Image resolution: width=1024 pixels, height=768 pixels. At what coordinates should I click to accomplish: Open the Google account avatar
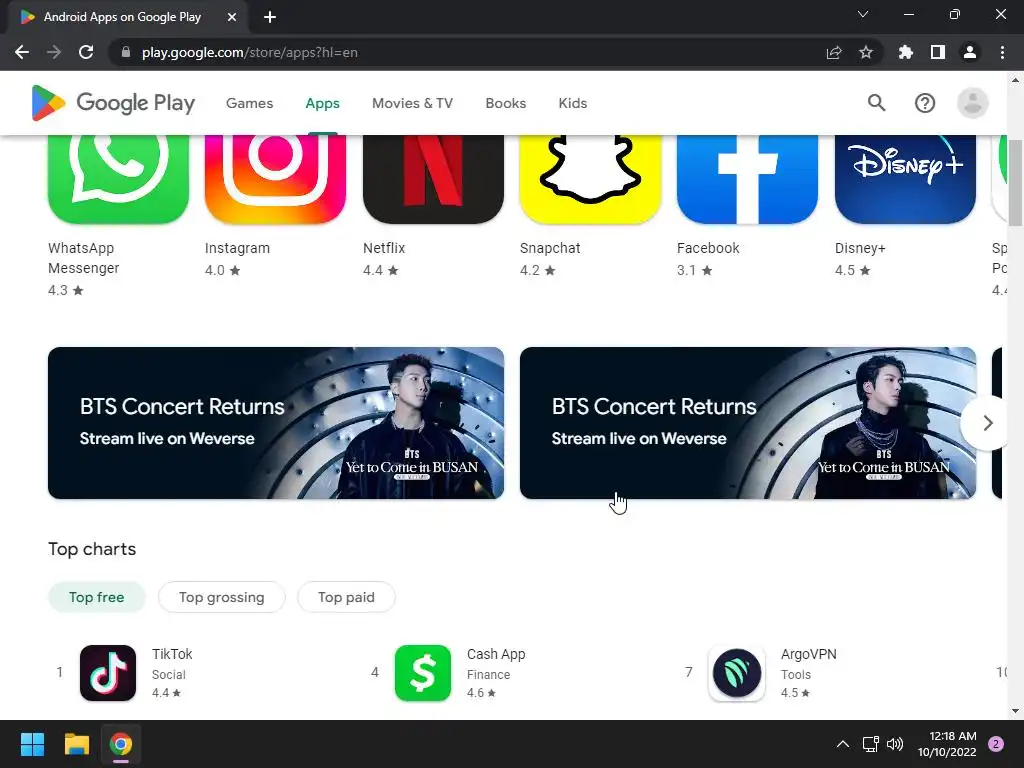pyautogui.click(x=972, y=103)
